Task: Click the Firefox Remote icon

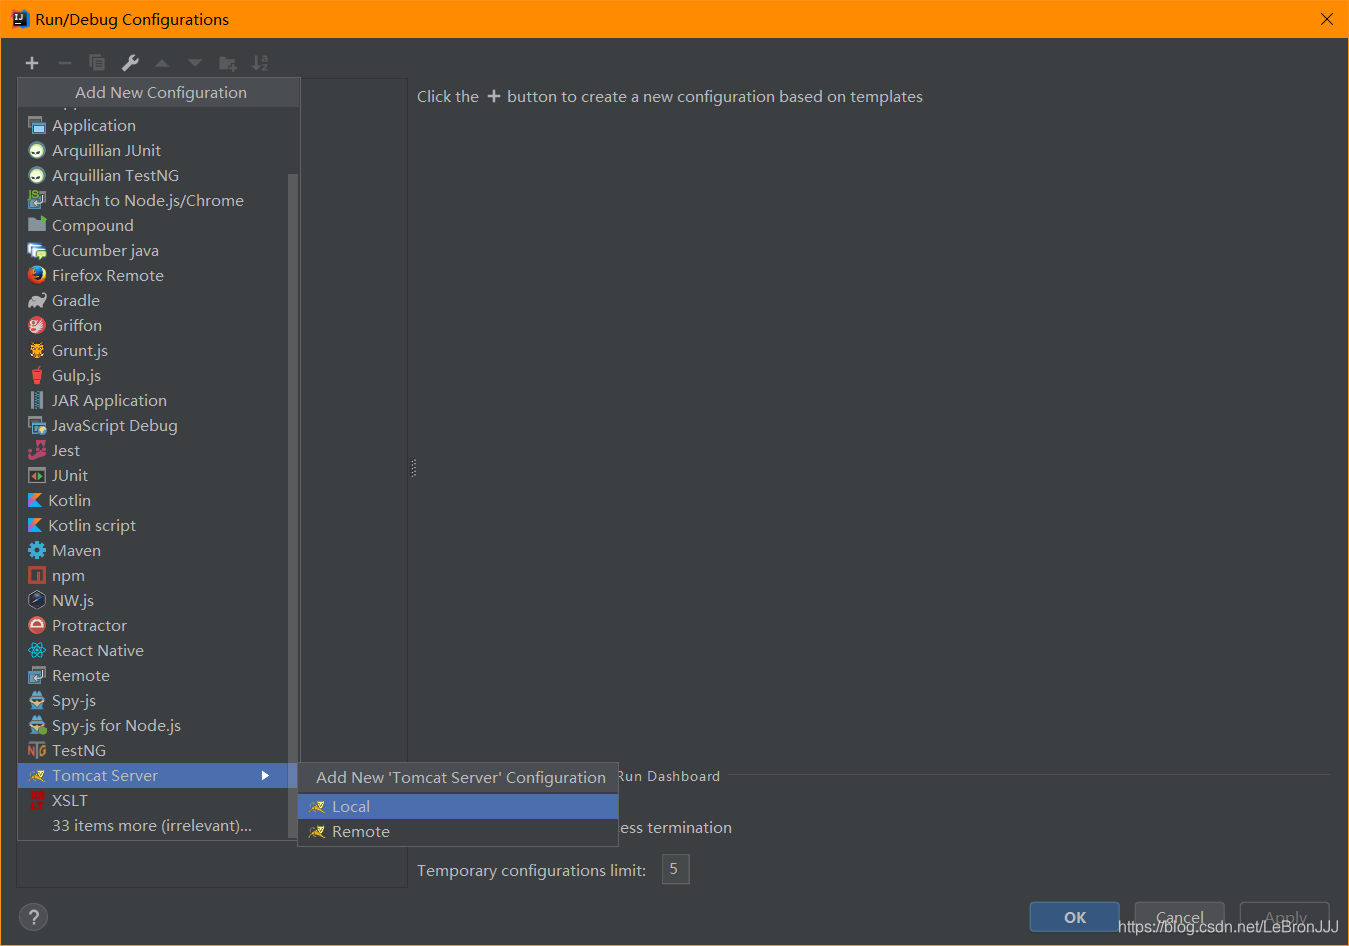Action: click(37, 275)
